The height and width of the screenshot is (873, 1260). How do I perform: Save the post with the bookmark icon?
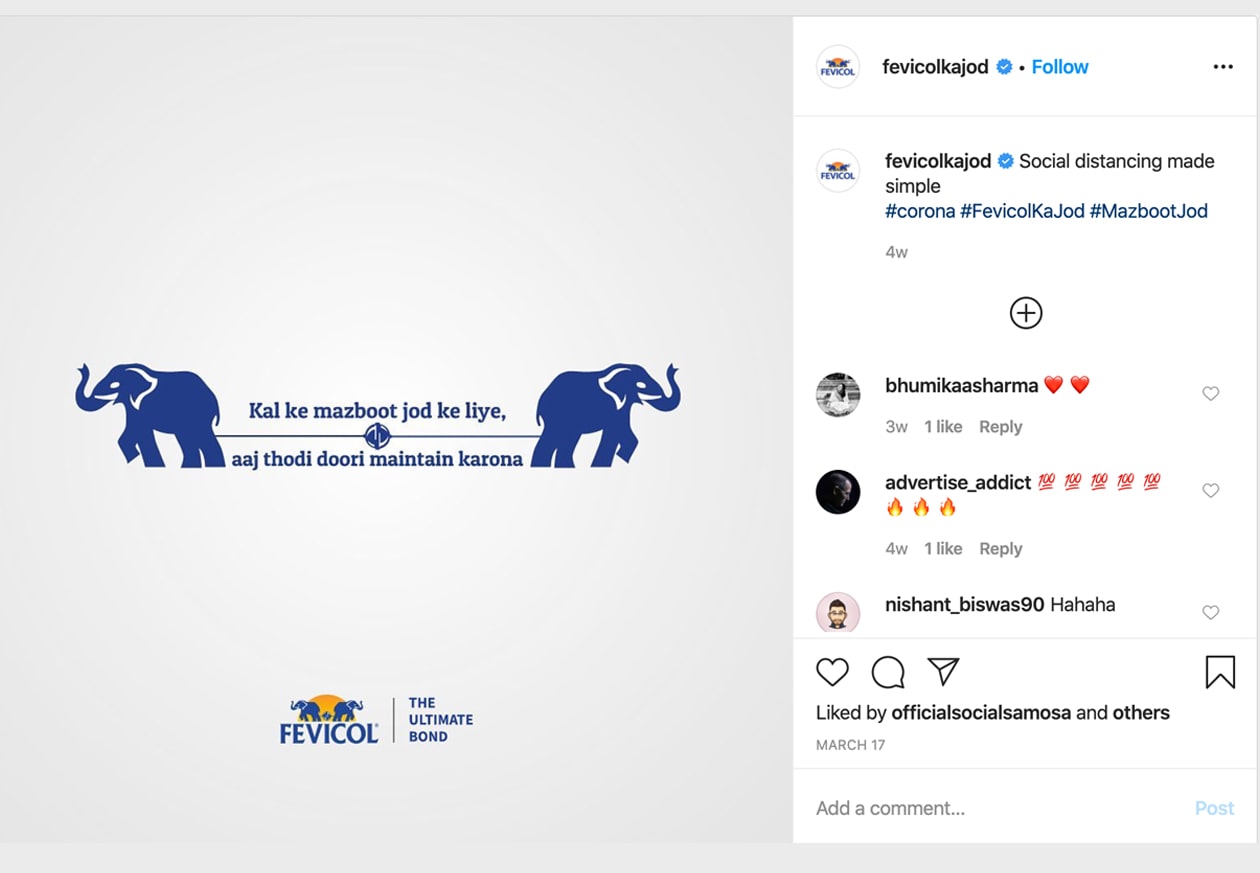(x=1220, y=672)
